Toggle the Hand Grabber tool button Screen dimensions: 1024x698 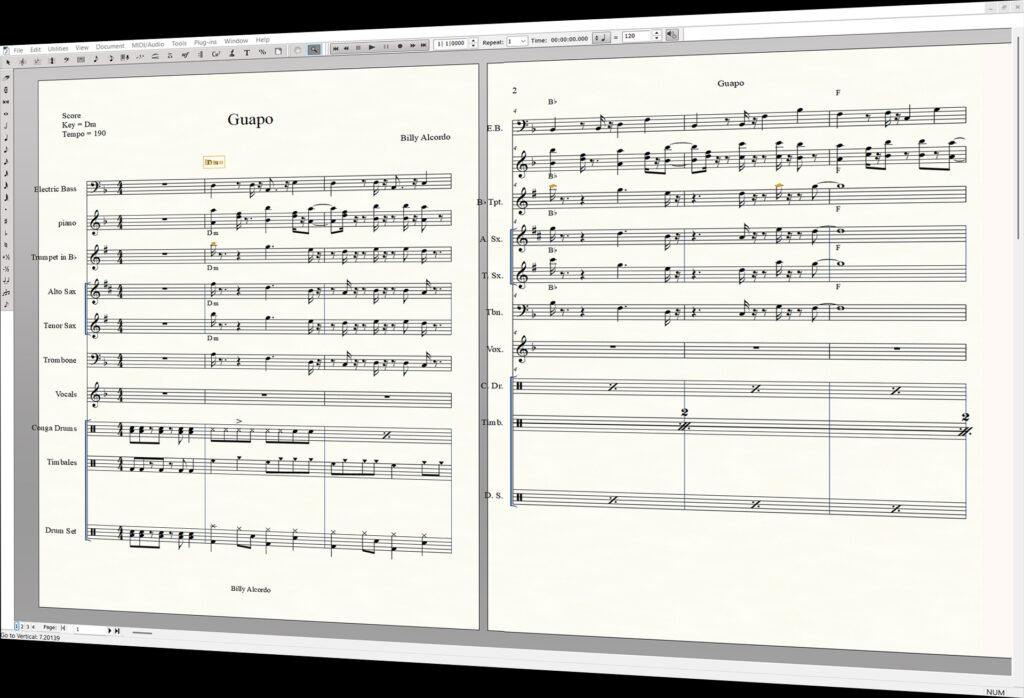pos(297,50)
